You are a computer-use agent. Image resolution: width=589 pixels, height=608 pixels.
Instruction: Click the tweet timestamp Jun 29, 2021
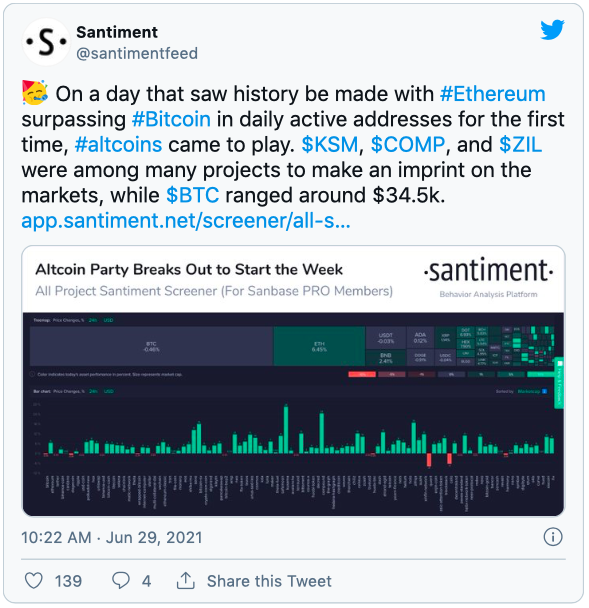[x=112, y=537]
